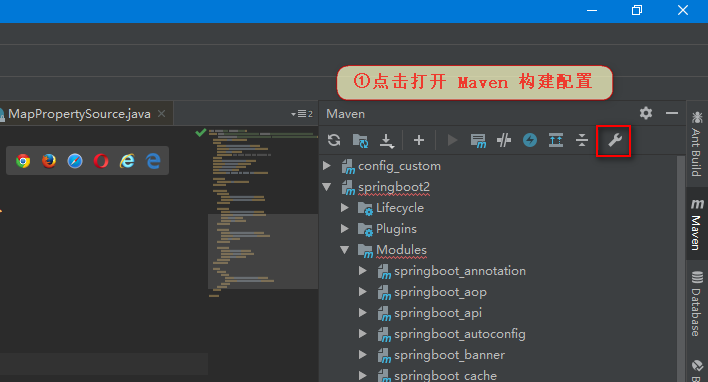Image resolution: width=708 pixels, height=382 pixels.
Task: Open in Safari browser icon
Action: [x=75, y=161]
